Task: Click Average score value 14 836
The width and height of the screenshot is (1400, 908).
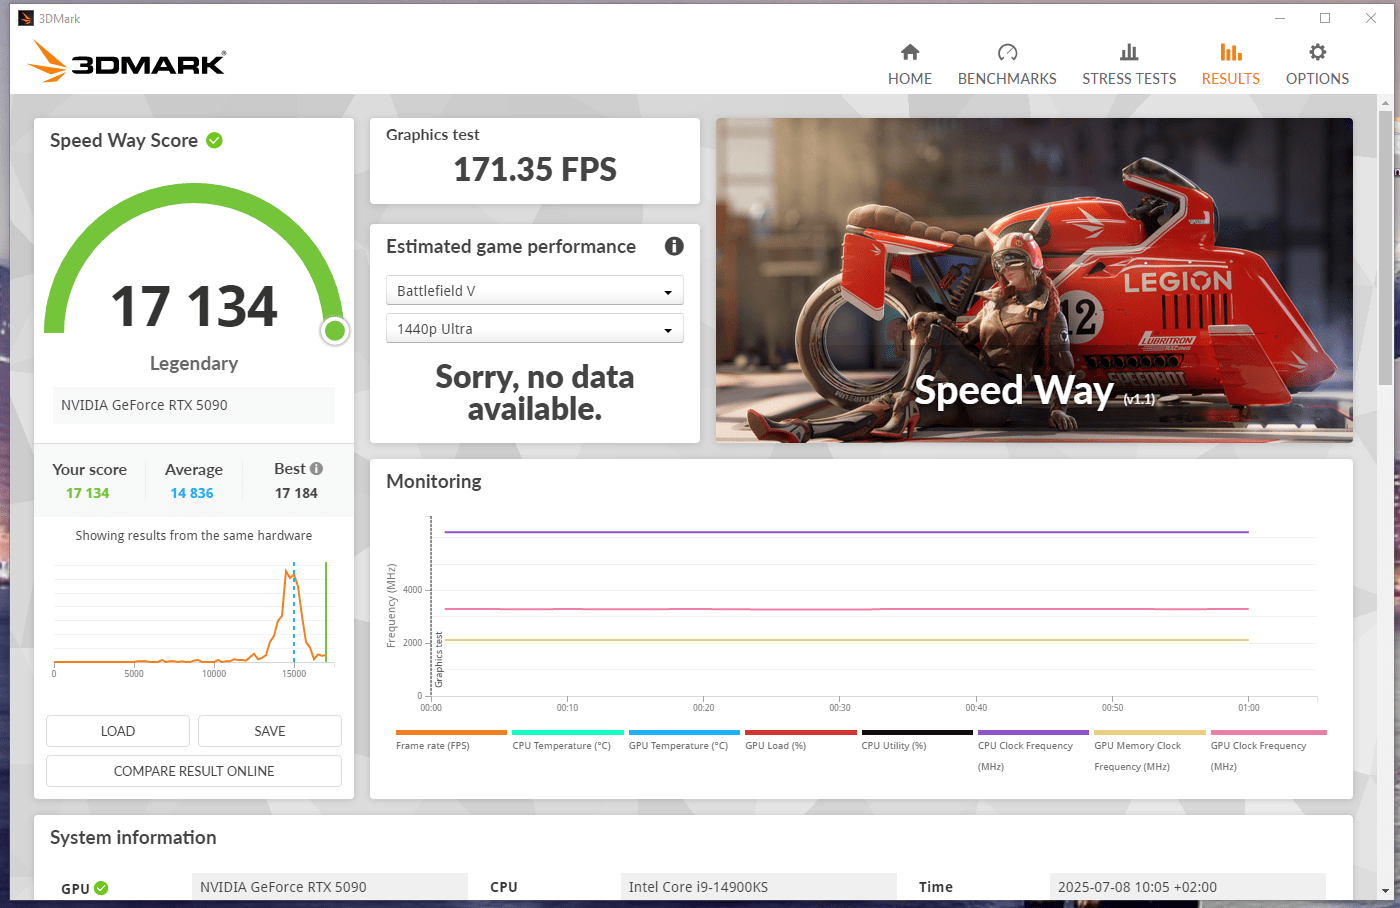Action: [x=192, y=493]
